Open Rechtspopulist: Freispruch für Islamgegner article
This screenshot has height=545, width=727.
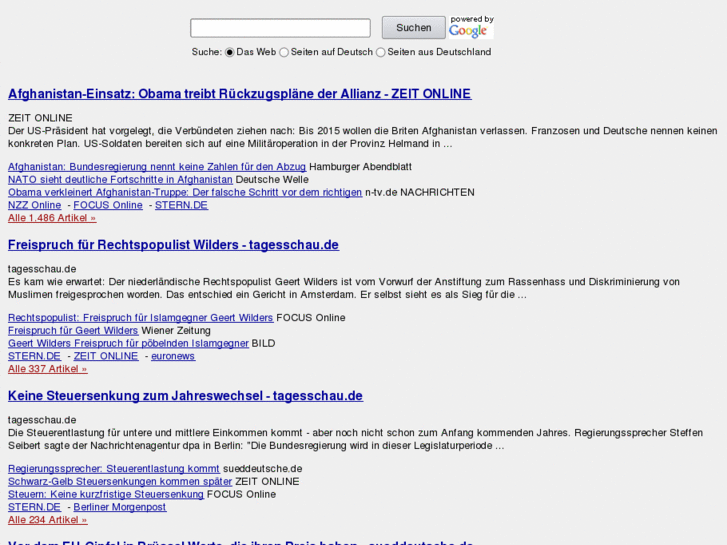point(140,318)
